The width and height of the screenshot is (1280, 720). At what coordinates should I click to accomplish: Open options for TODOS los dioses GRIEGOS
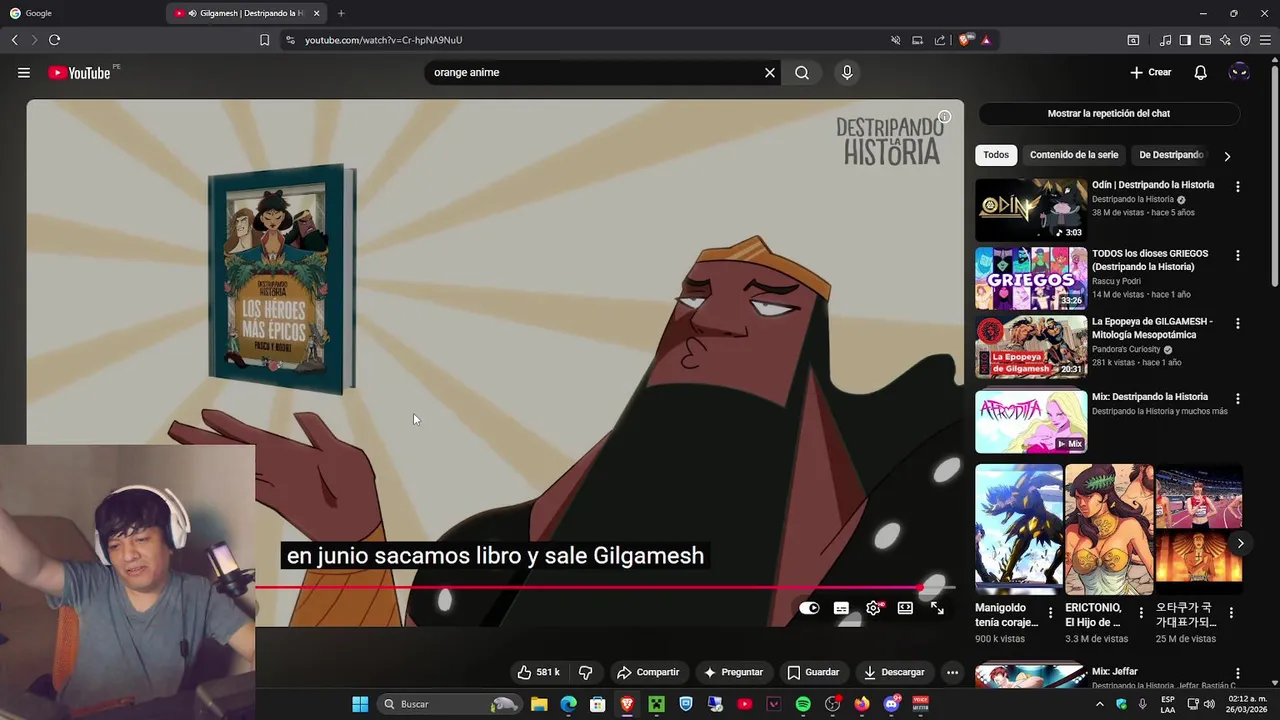pos(1238,256)
